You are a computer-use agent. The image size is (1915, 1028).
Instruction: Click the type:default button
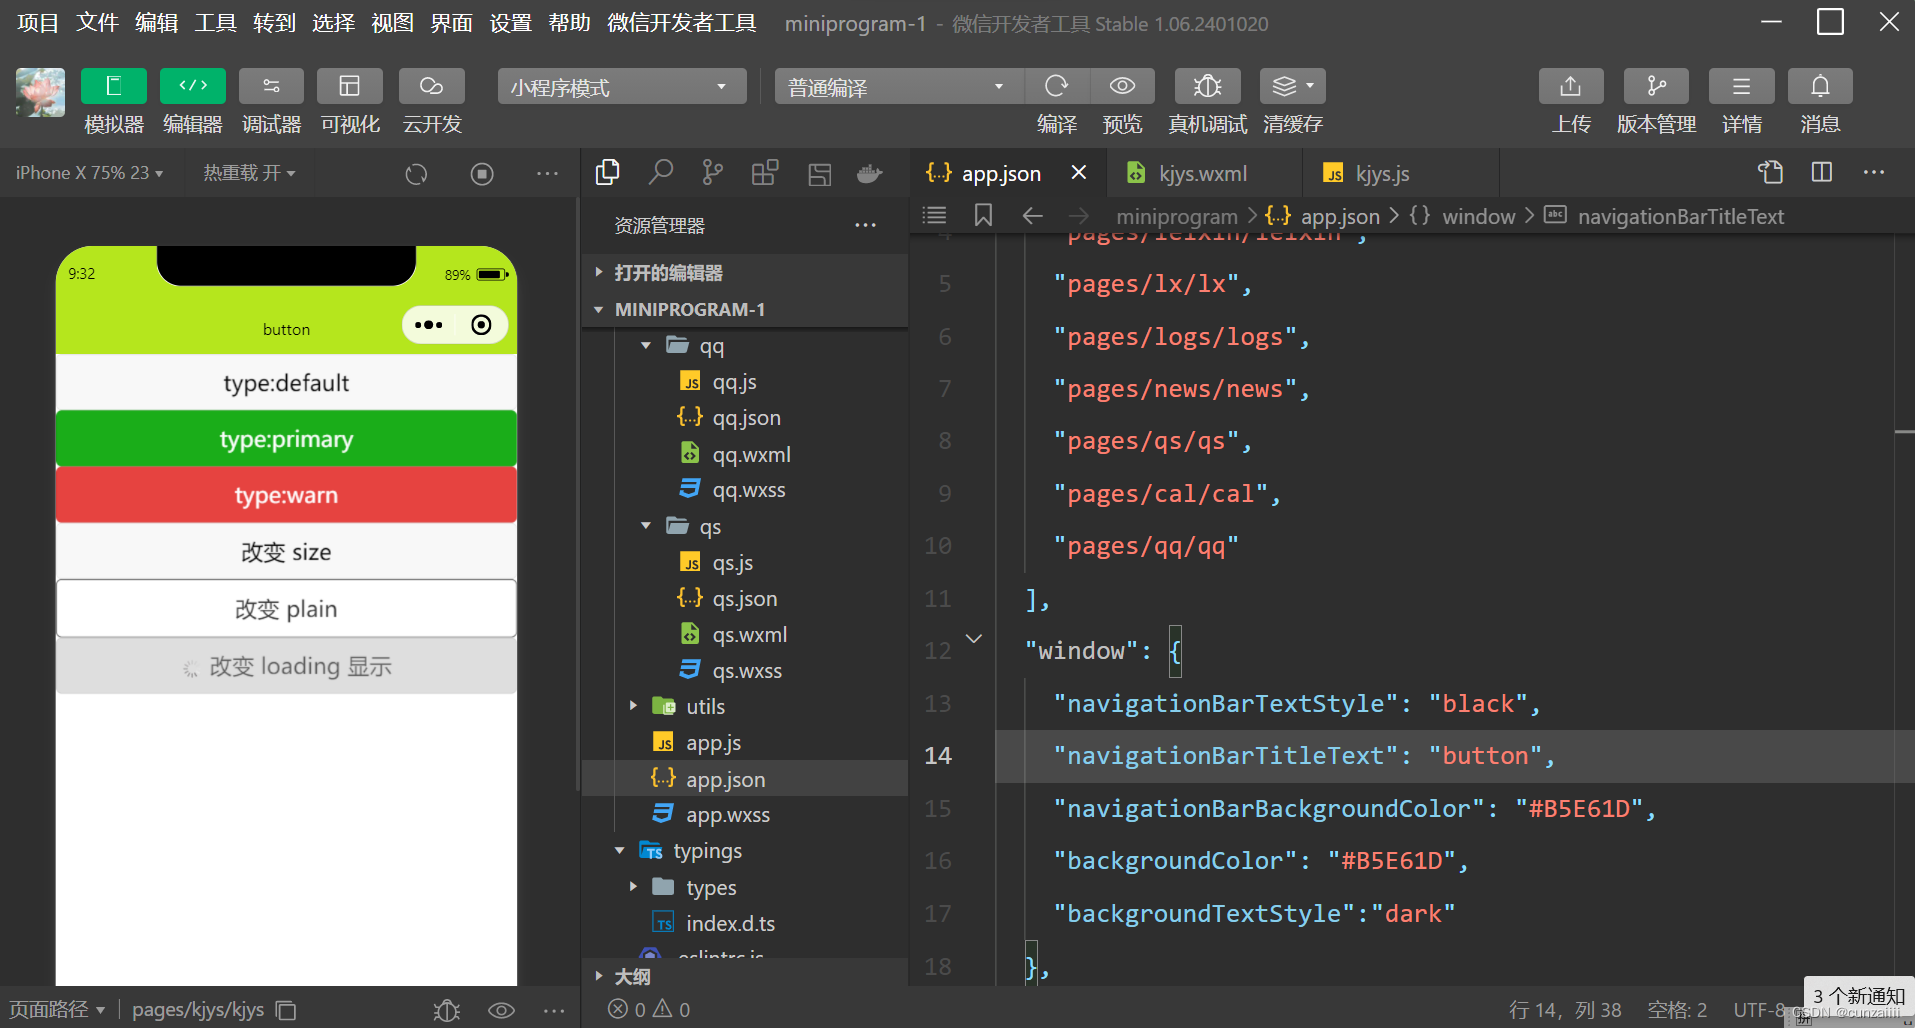(x=286, y=383)
